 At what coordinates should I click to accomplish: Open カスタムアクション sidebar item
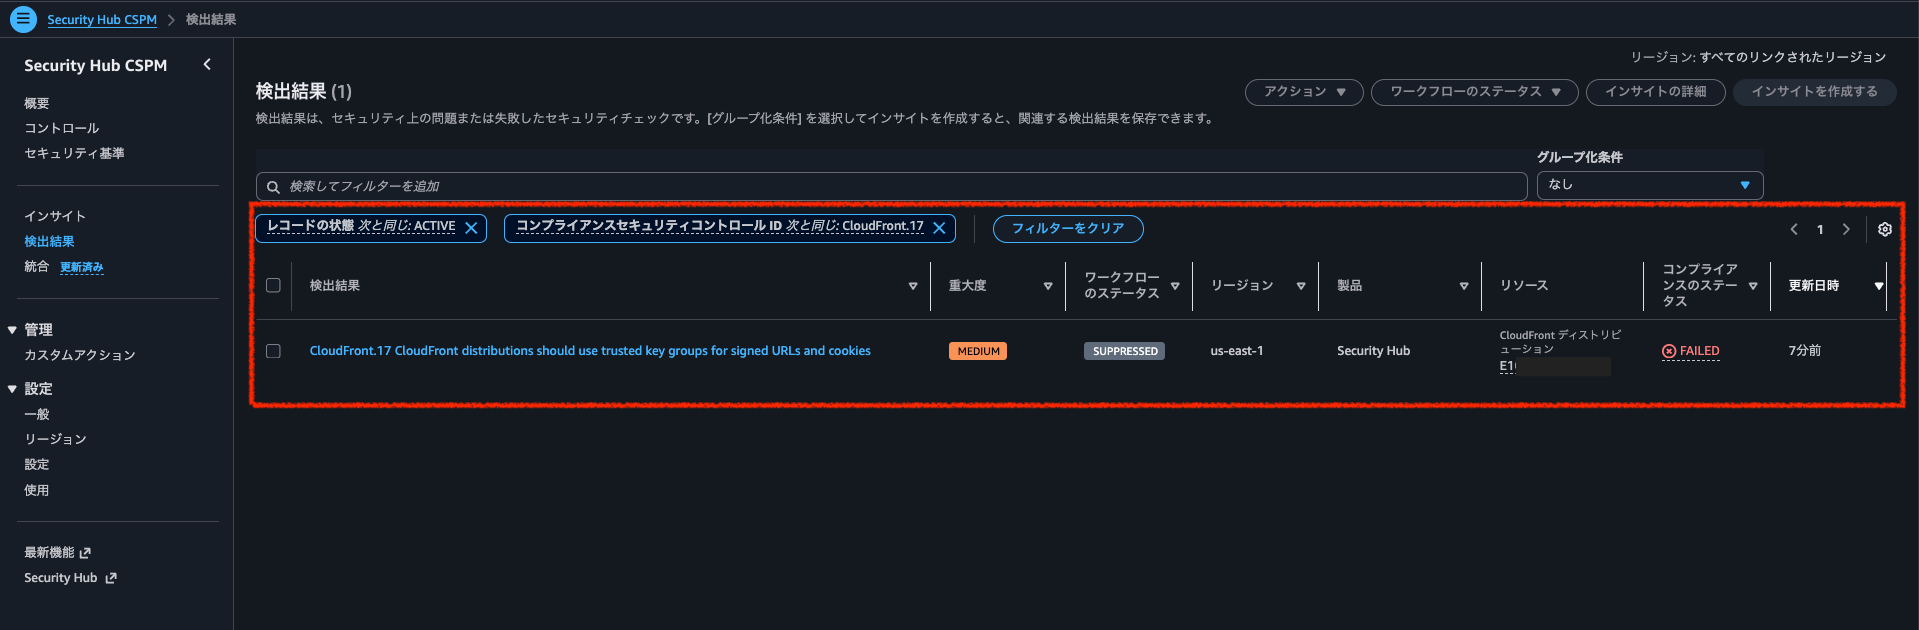80,355
